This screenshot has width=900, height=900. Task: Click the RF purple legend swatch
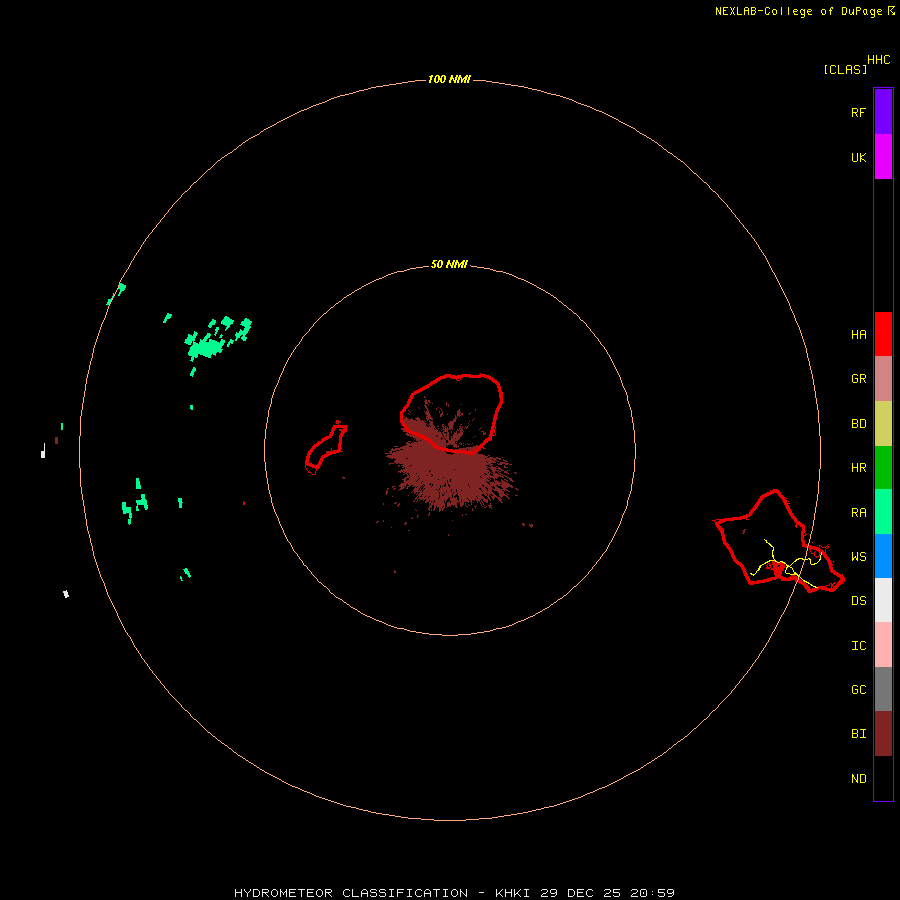(883, 112)
